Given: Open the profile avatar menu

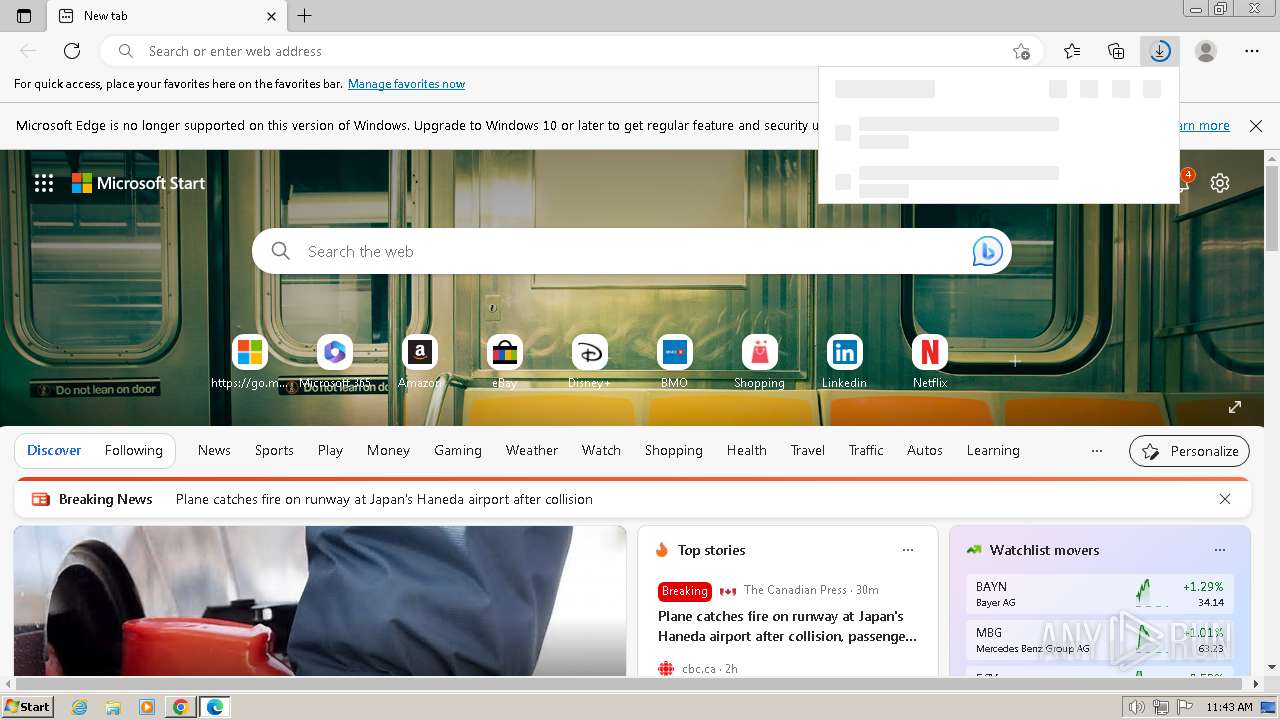Looking at the screenshot, I should [1206, 51].
